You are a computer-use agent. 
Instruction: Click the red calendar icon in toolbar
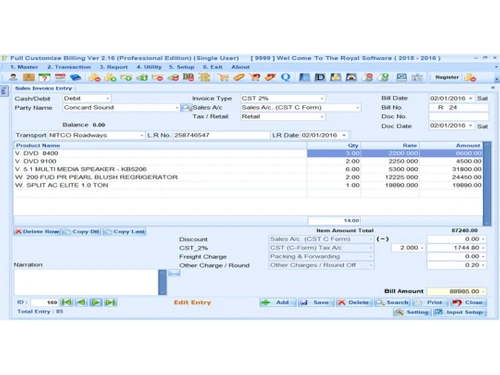tap(60, 77)
